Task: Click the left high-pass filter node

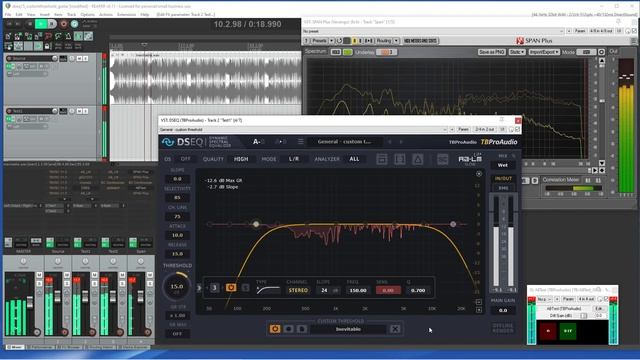Action: pyautogui.click(x=256, y=224)
